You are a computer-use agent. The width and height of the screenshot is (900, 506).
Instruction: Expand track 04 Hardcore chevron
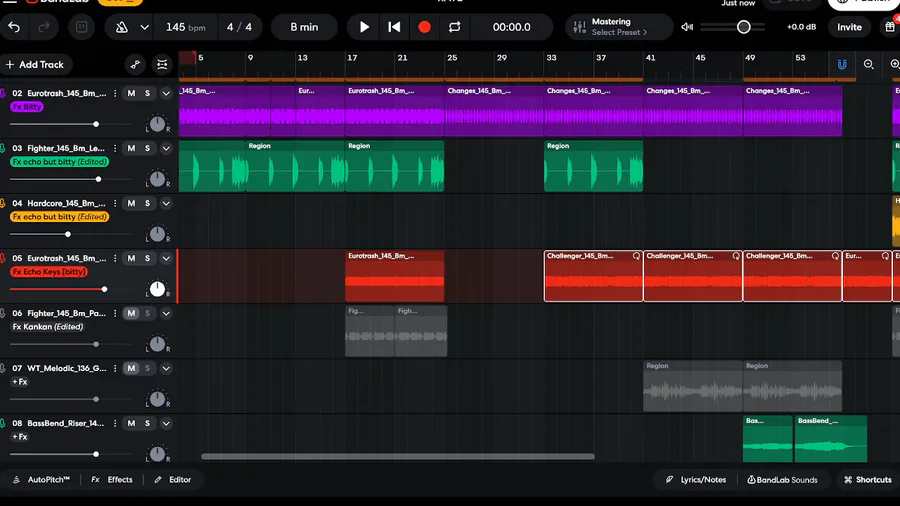point(166,203)
